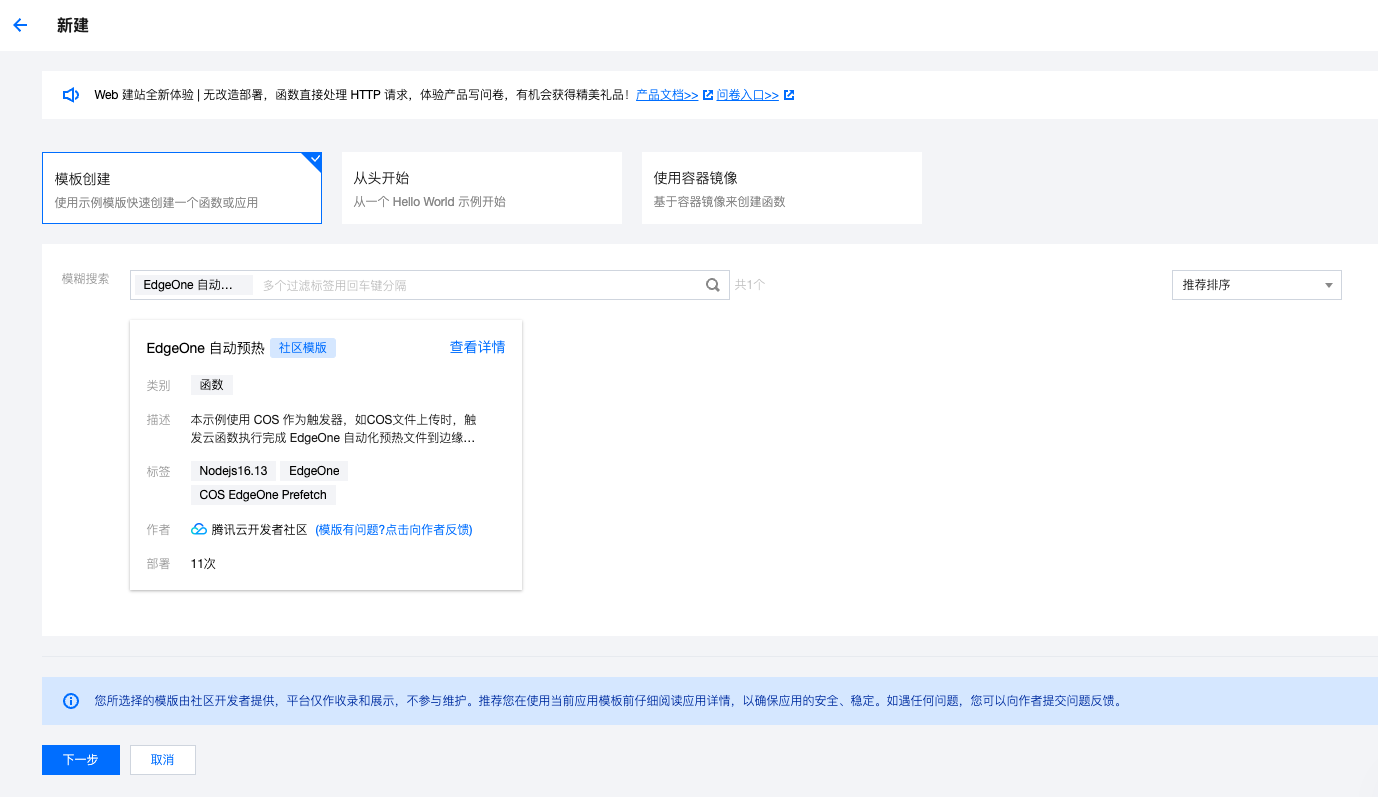Open the 推荐排序 sort dropdown

1257,285
